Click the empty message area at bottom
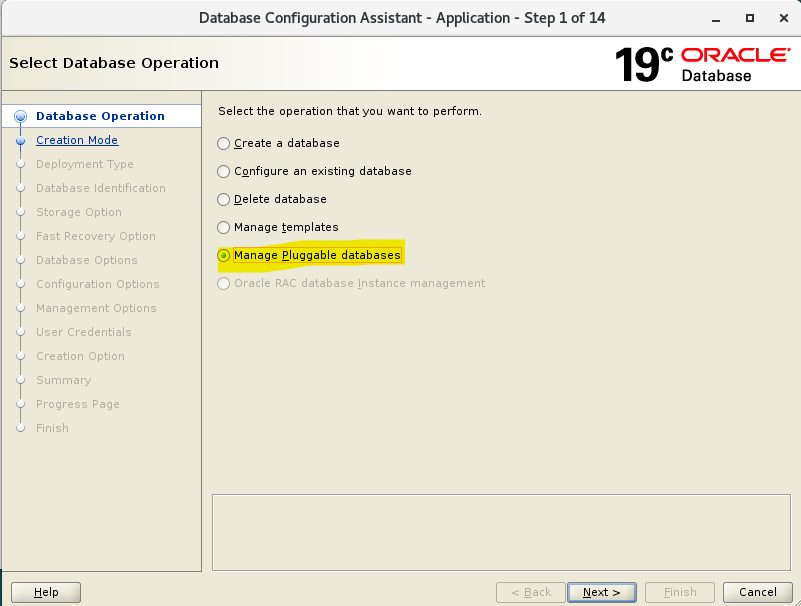Image resolution: width=801 pixels, height=606 pixels. point(501,532)
